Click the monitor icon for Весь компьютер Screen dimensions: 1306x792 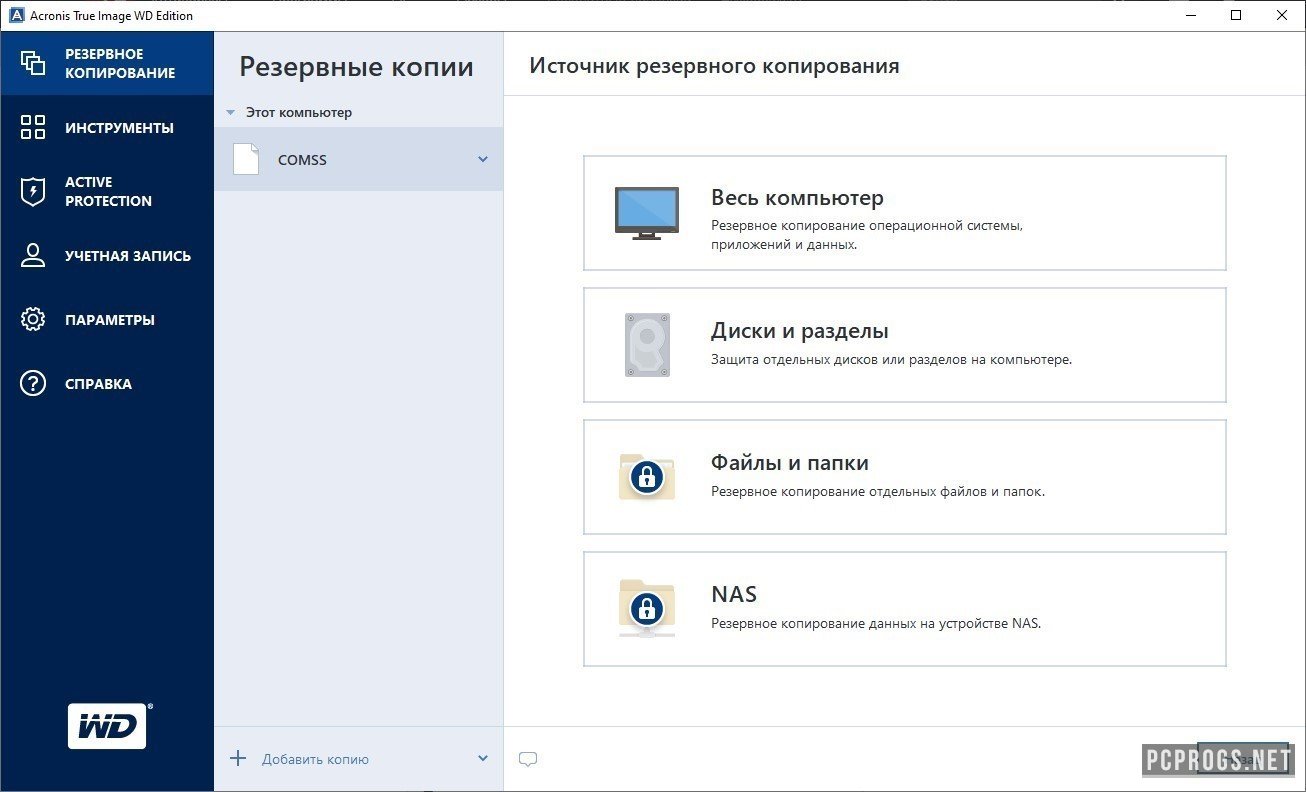(646, 213)
